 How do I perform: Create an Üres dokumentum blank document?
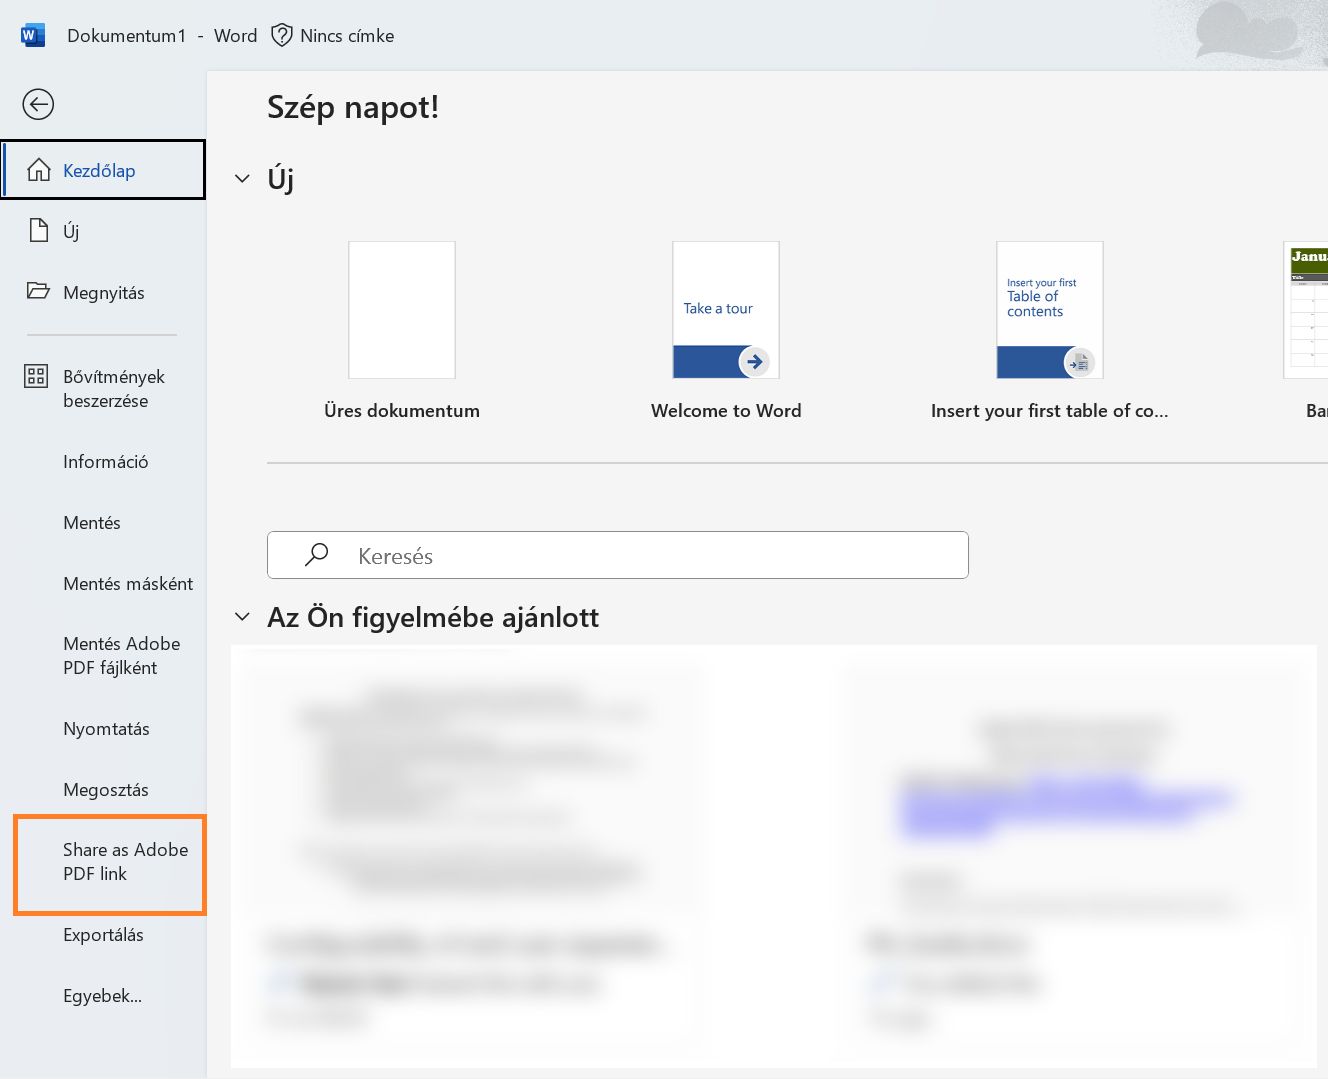401,309
